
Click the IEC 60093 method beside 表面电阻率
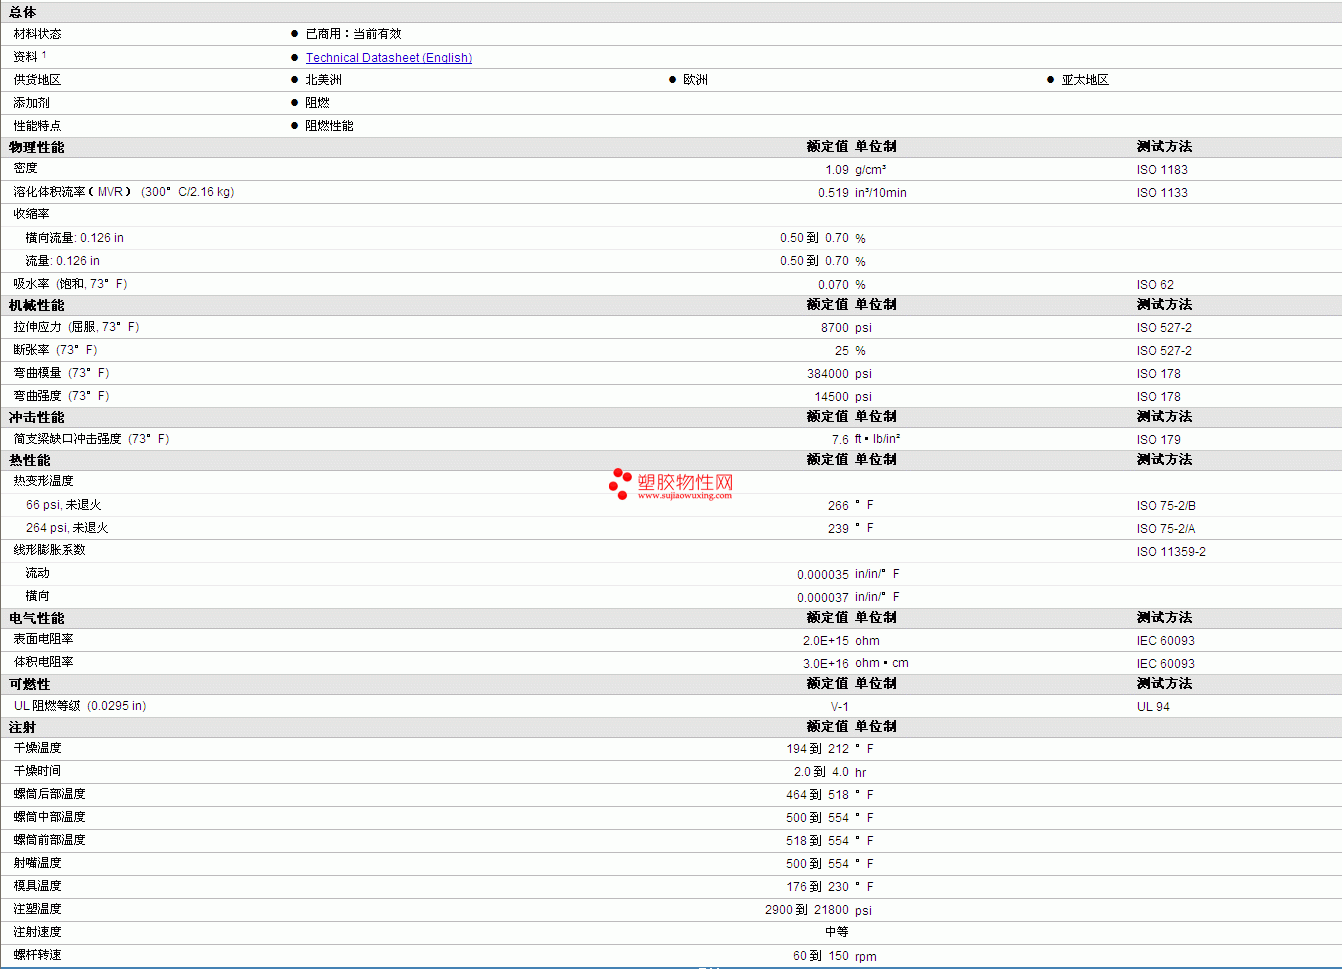1166,641
